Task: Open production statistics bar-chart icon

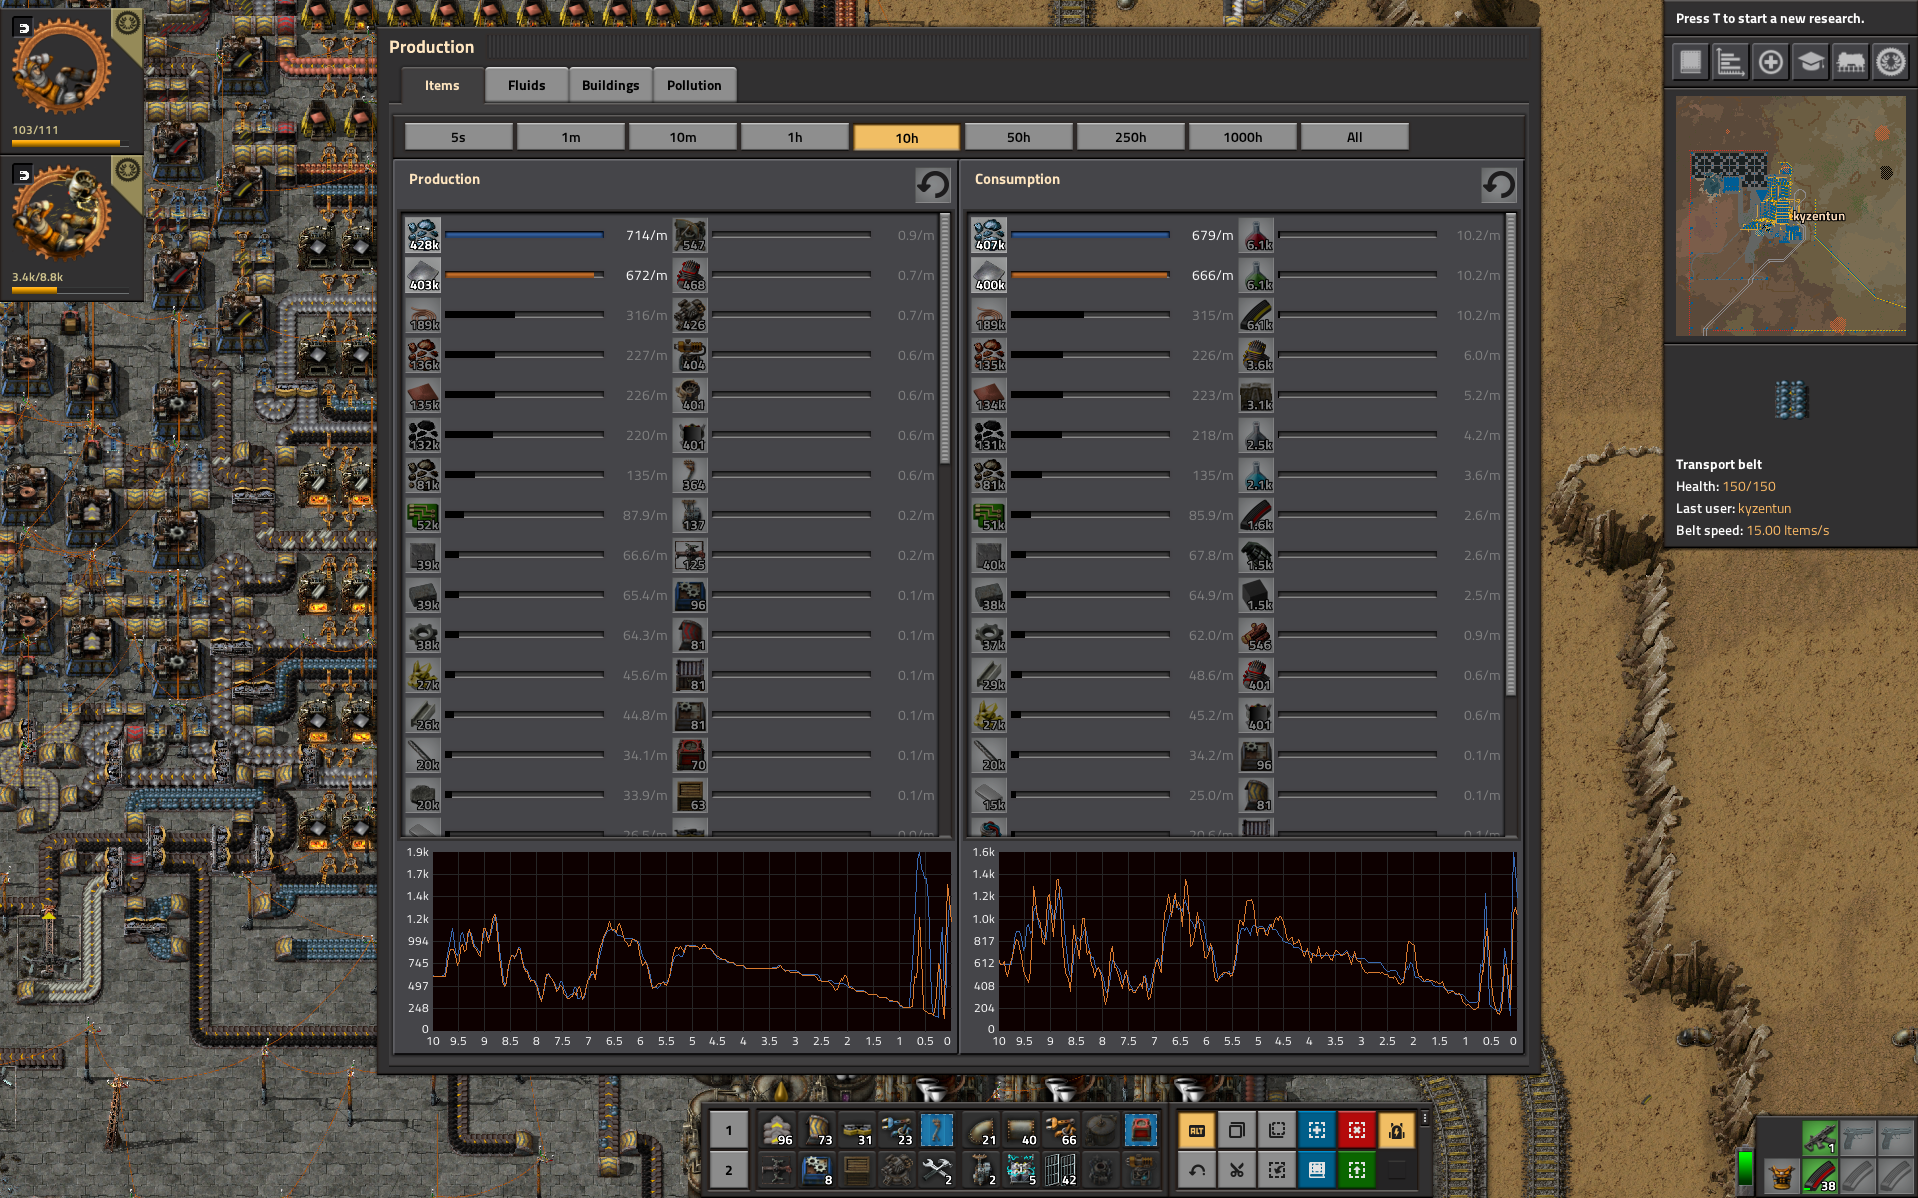Action: (1730, 62)
